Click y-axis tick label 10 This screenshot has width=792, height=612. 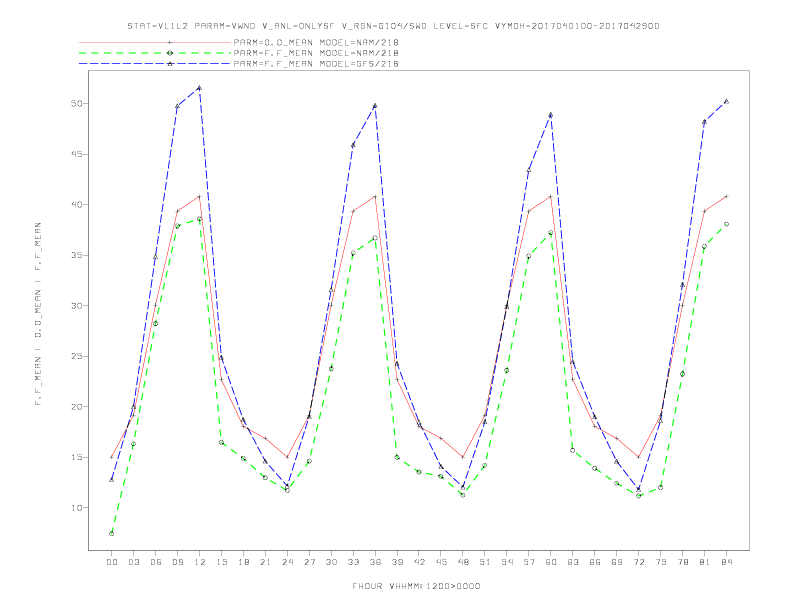(76, 507)
